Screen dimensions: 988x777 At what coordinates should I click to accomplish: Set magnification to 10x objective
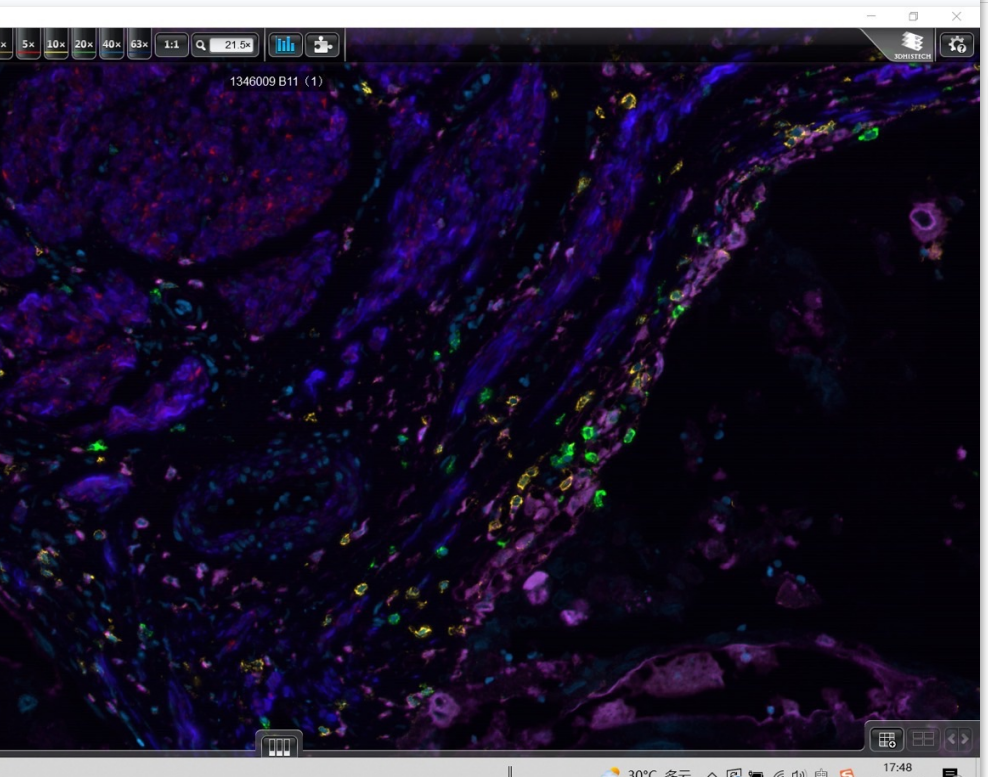click(56, 45)
